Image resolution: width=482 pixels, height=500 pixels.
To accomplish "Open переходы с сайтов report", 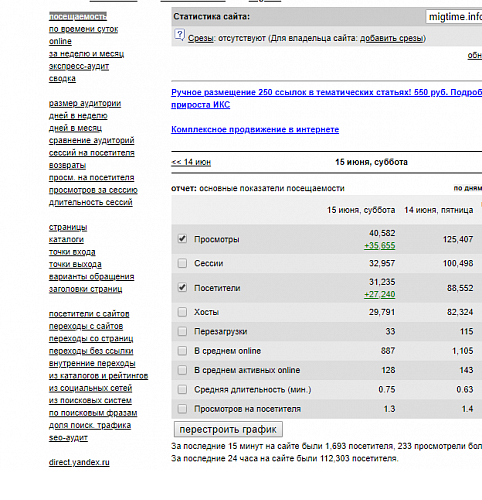I will (86, 326).
